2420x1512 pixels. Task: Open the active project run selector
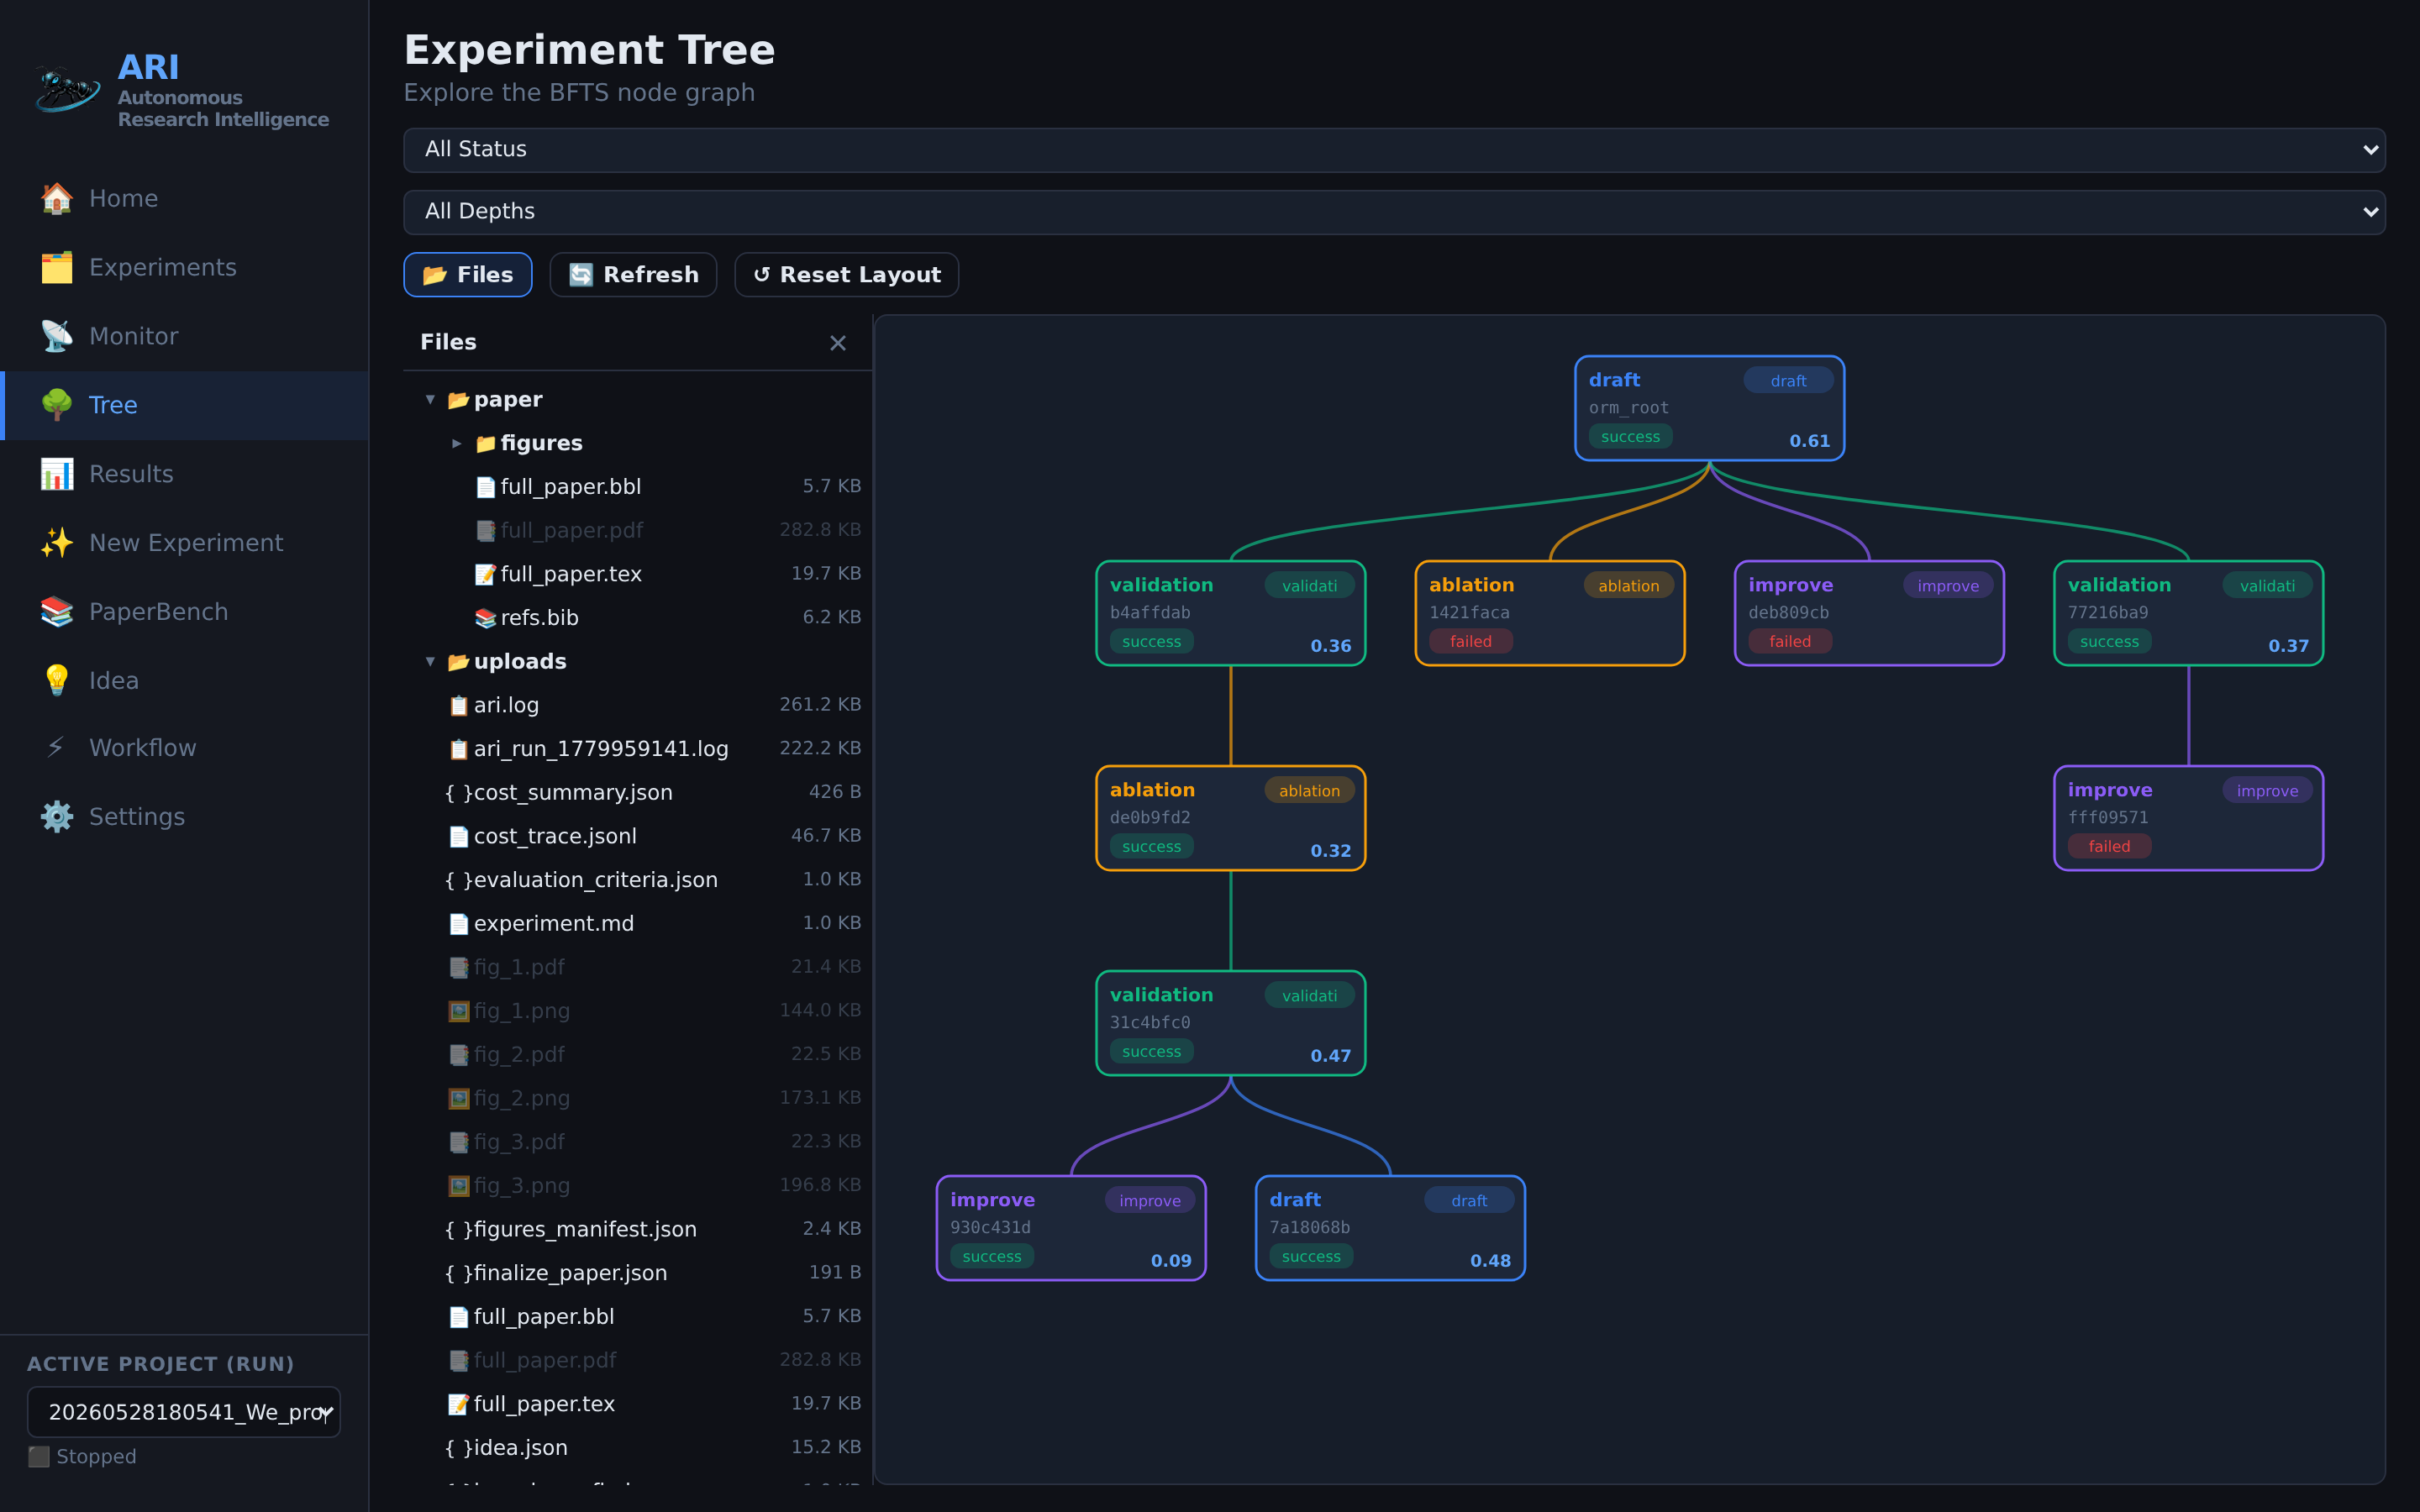pos(184,1412)
